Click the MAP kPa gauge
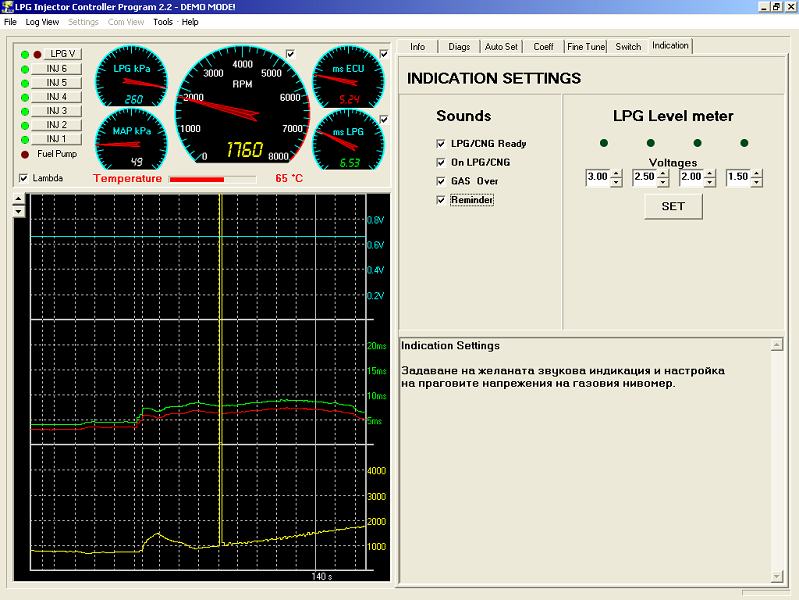The width and height of the screenshot is (799, 600). tap(131, 140)
